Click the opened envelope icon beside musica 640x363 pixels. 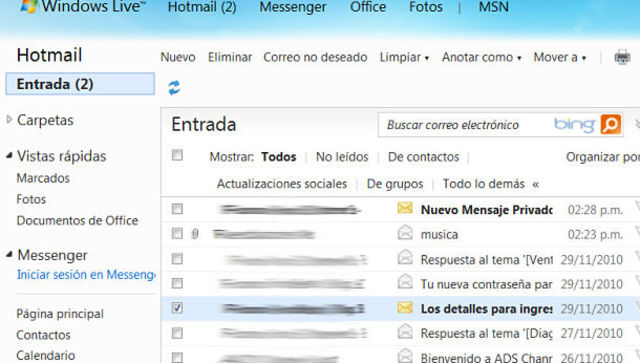pyautogui.click(x=405, y=232)
